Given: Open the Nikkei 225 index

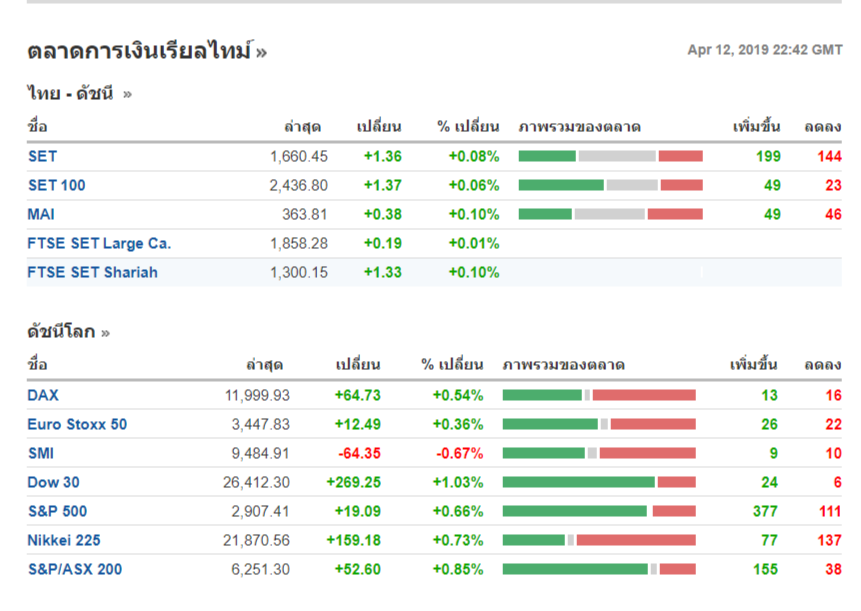Looking at the screenshot, I should [x=64, y=540].
